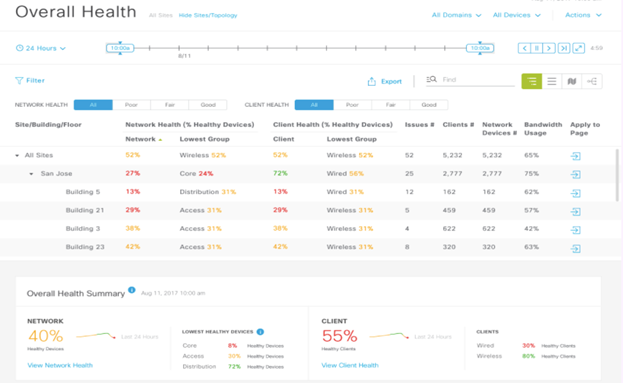Open View Network Health link
Viewport: 623px width, 383px height.
click(x=60, y=365)
